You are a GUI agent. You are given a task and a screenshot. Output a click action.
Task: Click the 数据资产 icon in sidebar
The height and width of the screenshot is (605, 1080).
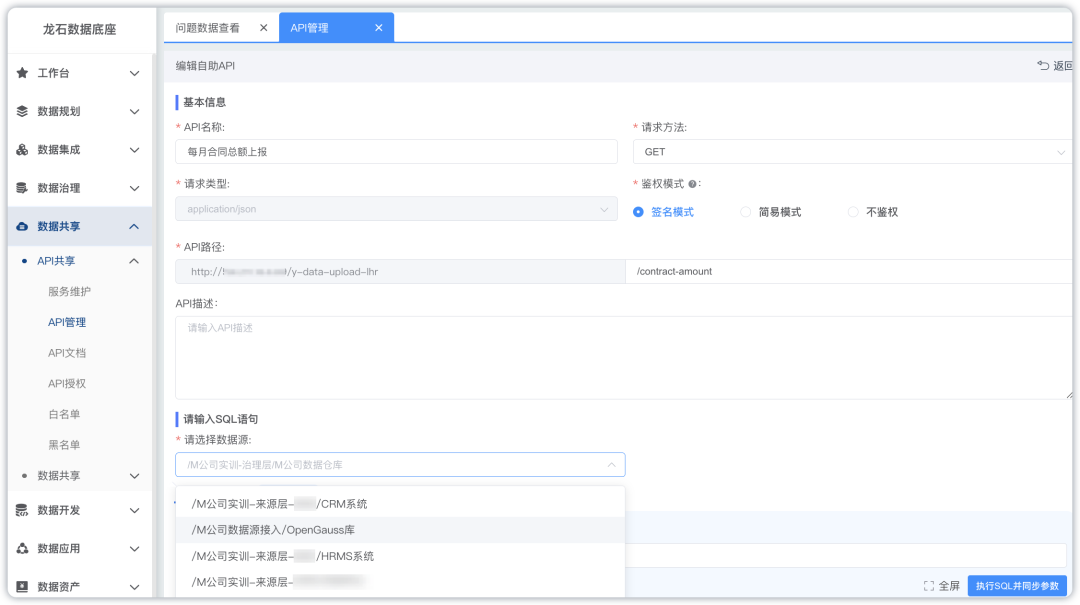(x=22, y=586)
